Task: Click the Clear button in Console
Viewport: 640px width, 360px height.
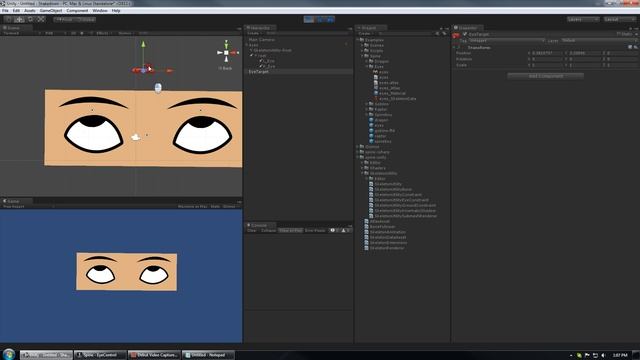Action: tap(252, 231)
